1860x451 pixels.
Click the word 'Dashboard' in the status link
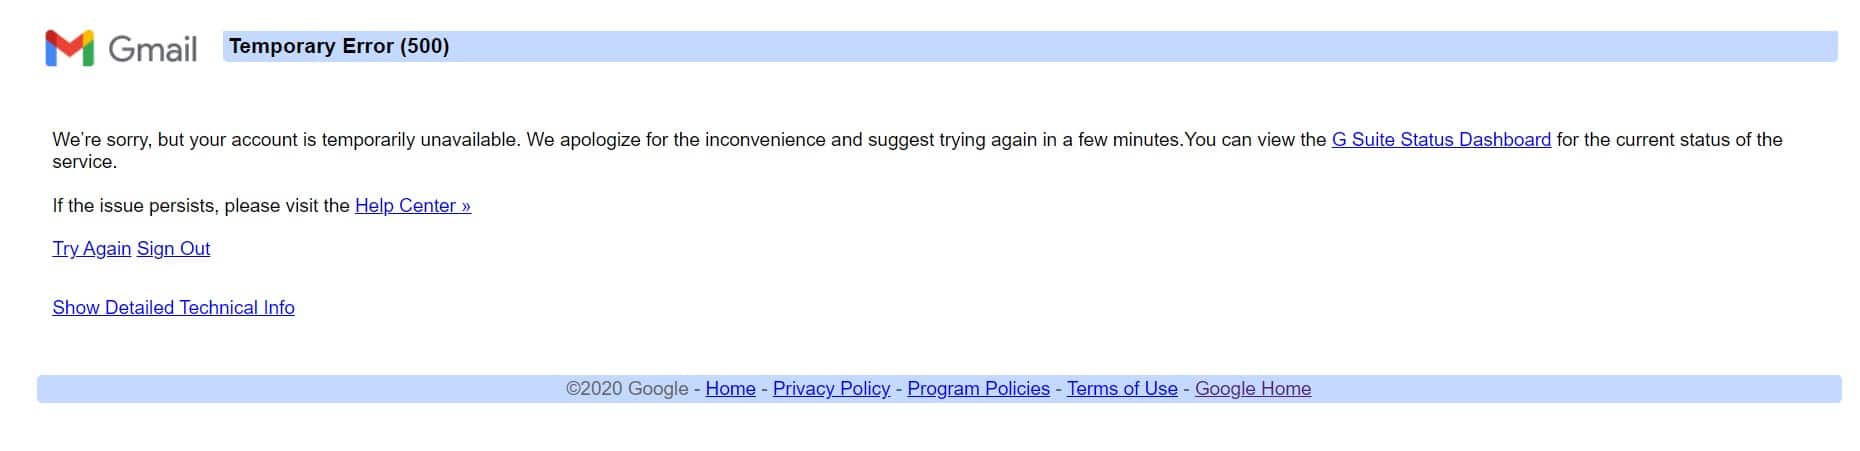[x=1504, y=140]
